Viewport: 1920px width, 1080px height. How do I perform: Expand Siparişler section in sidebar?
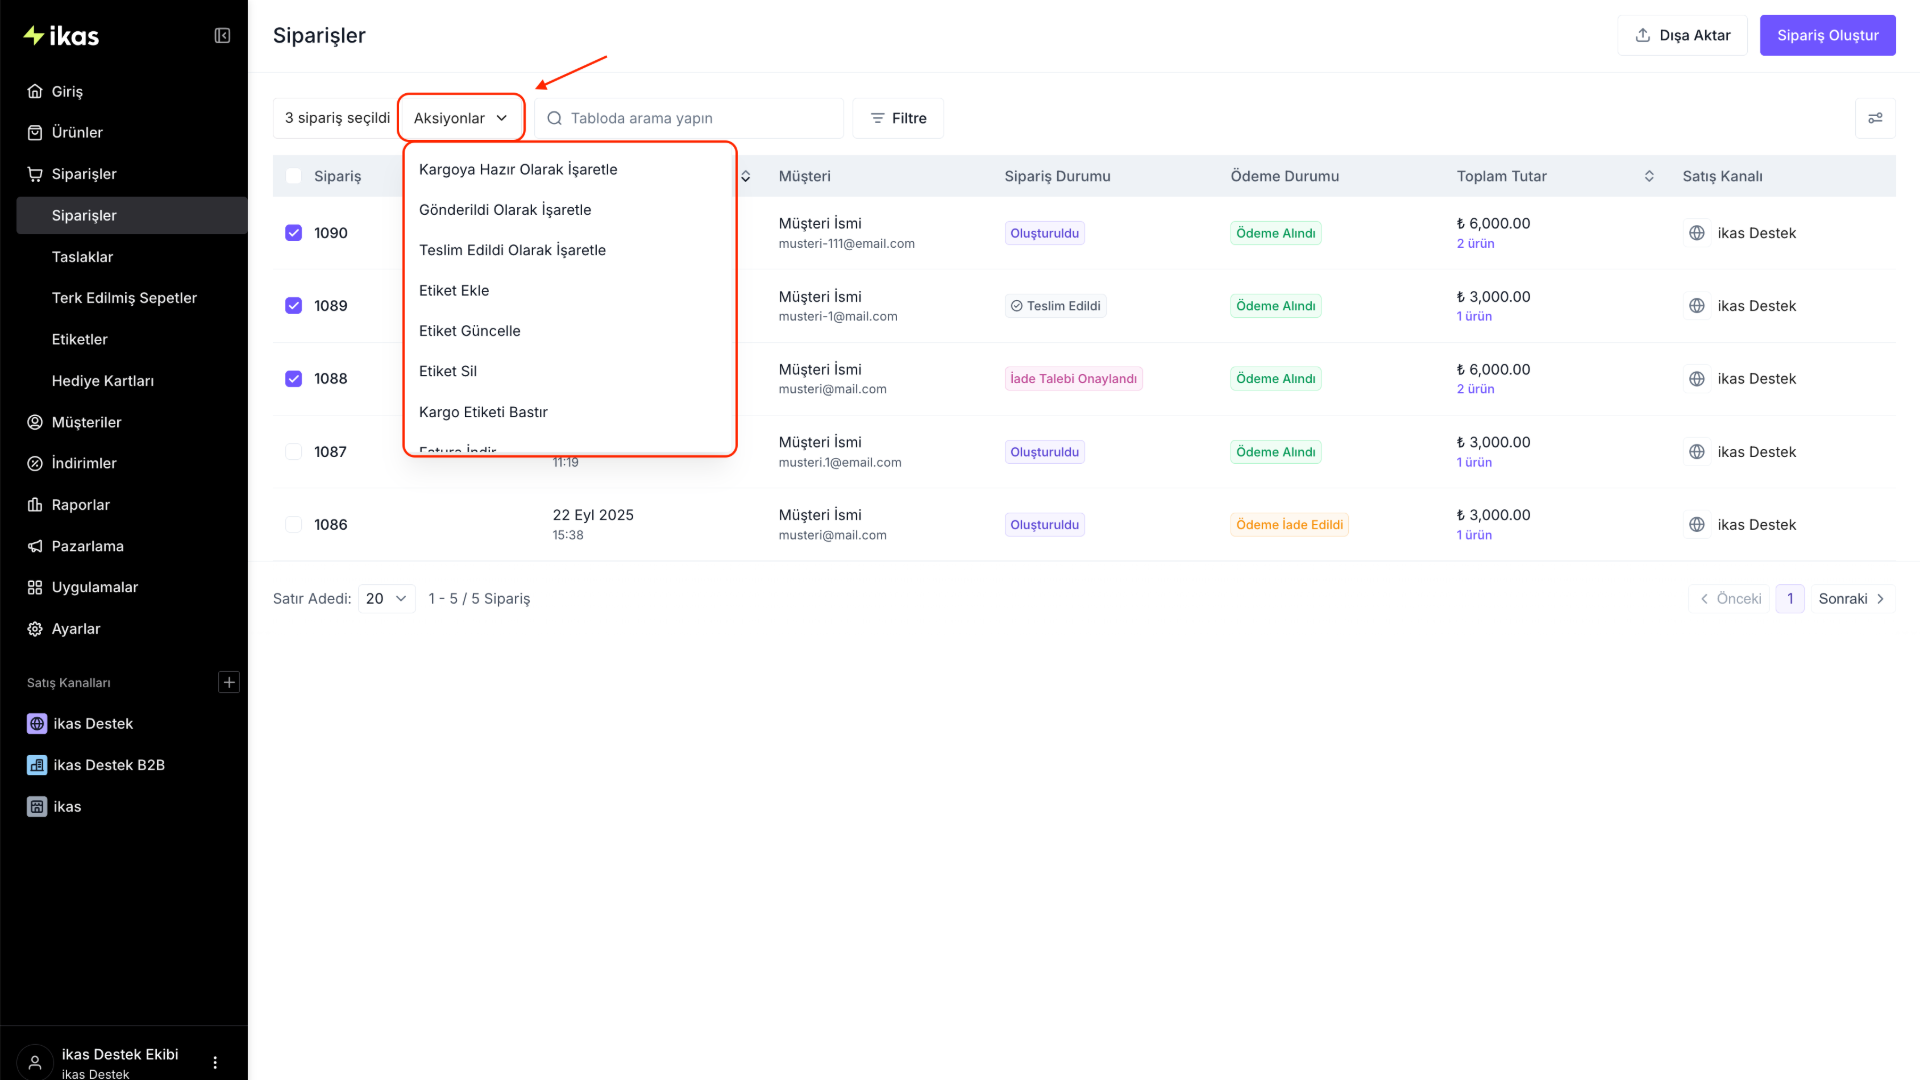[84, 174]
